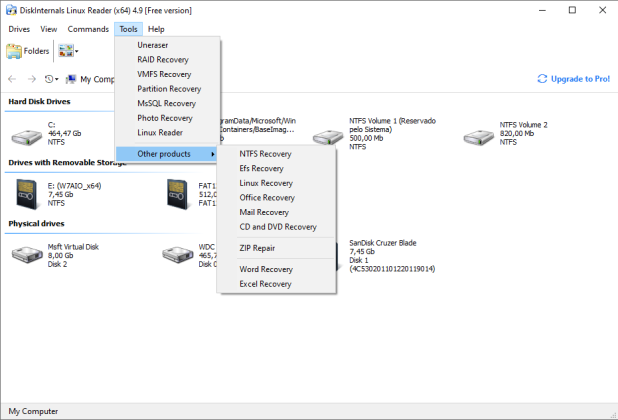
Task: Close the open Tools menu
Action: pos(128,29)
